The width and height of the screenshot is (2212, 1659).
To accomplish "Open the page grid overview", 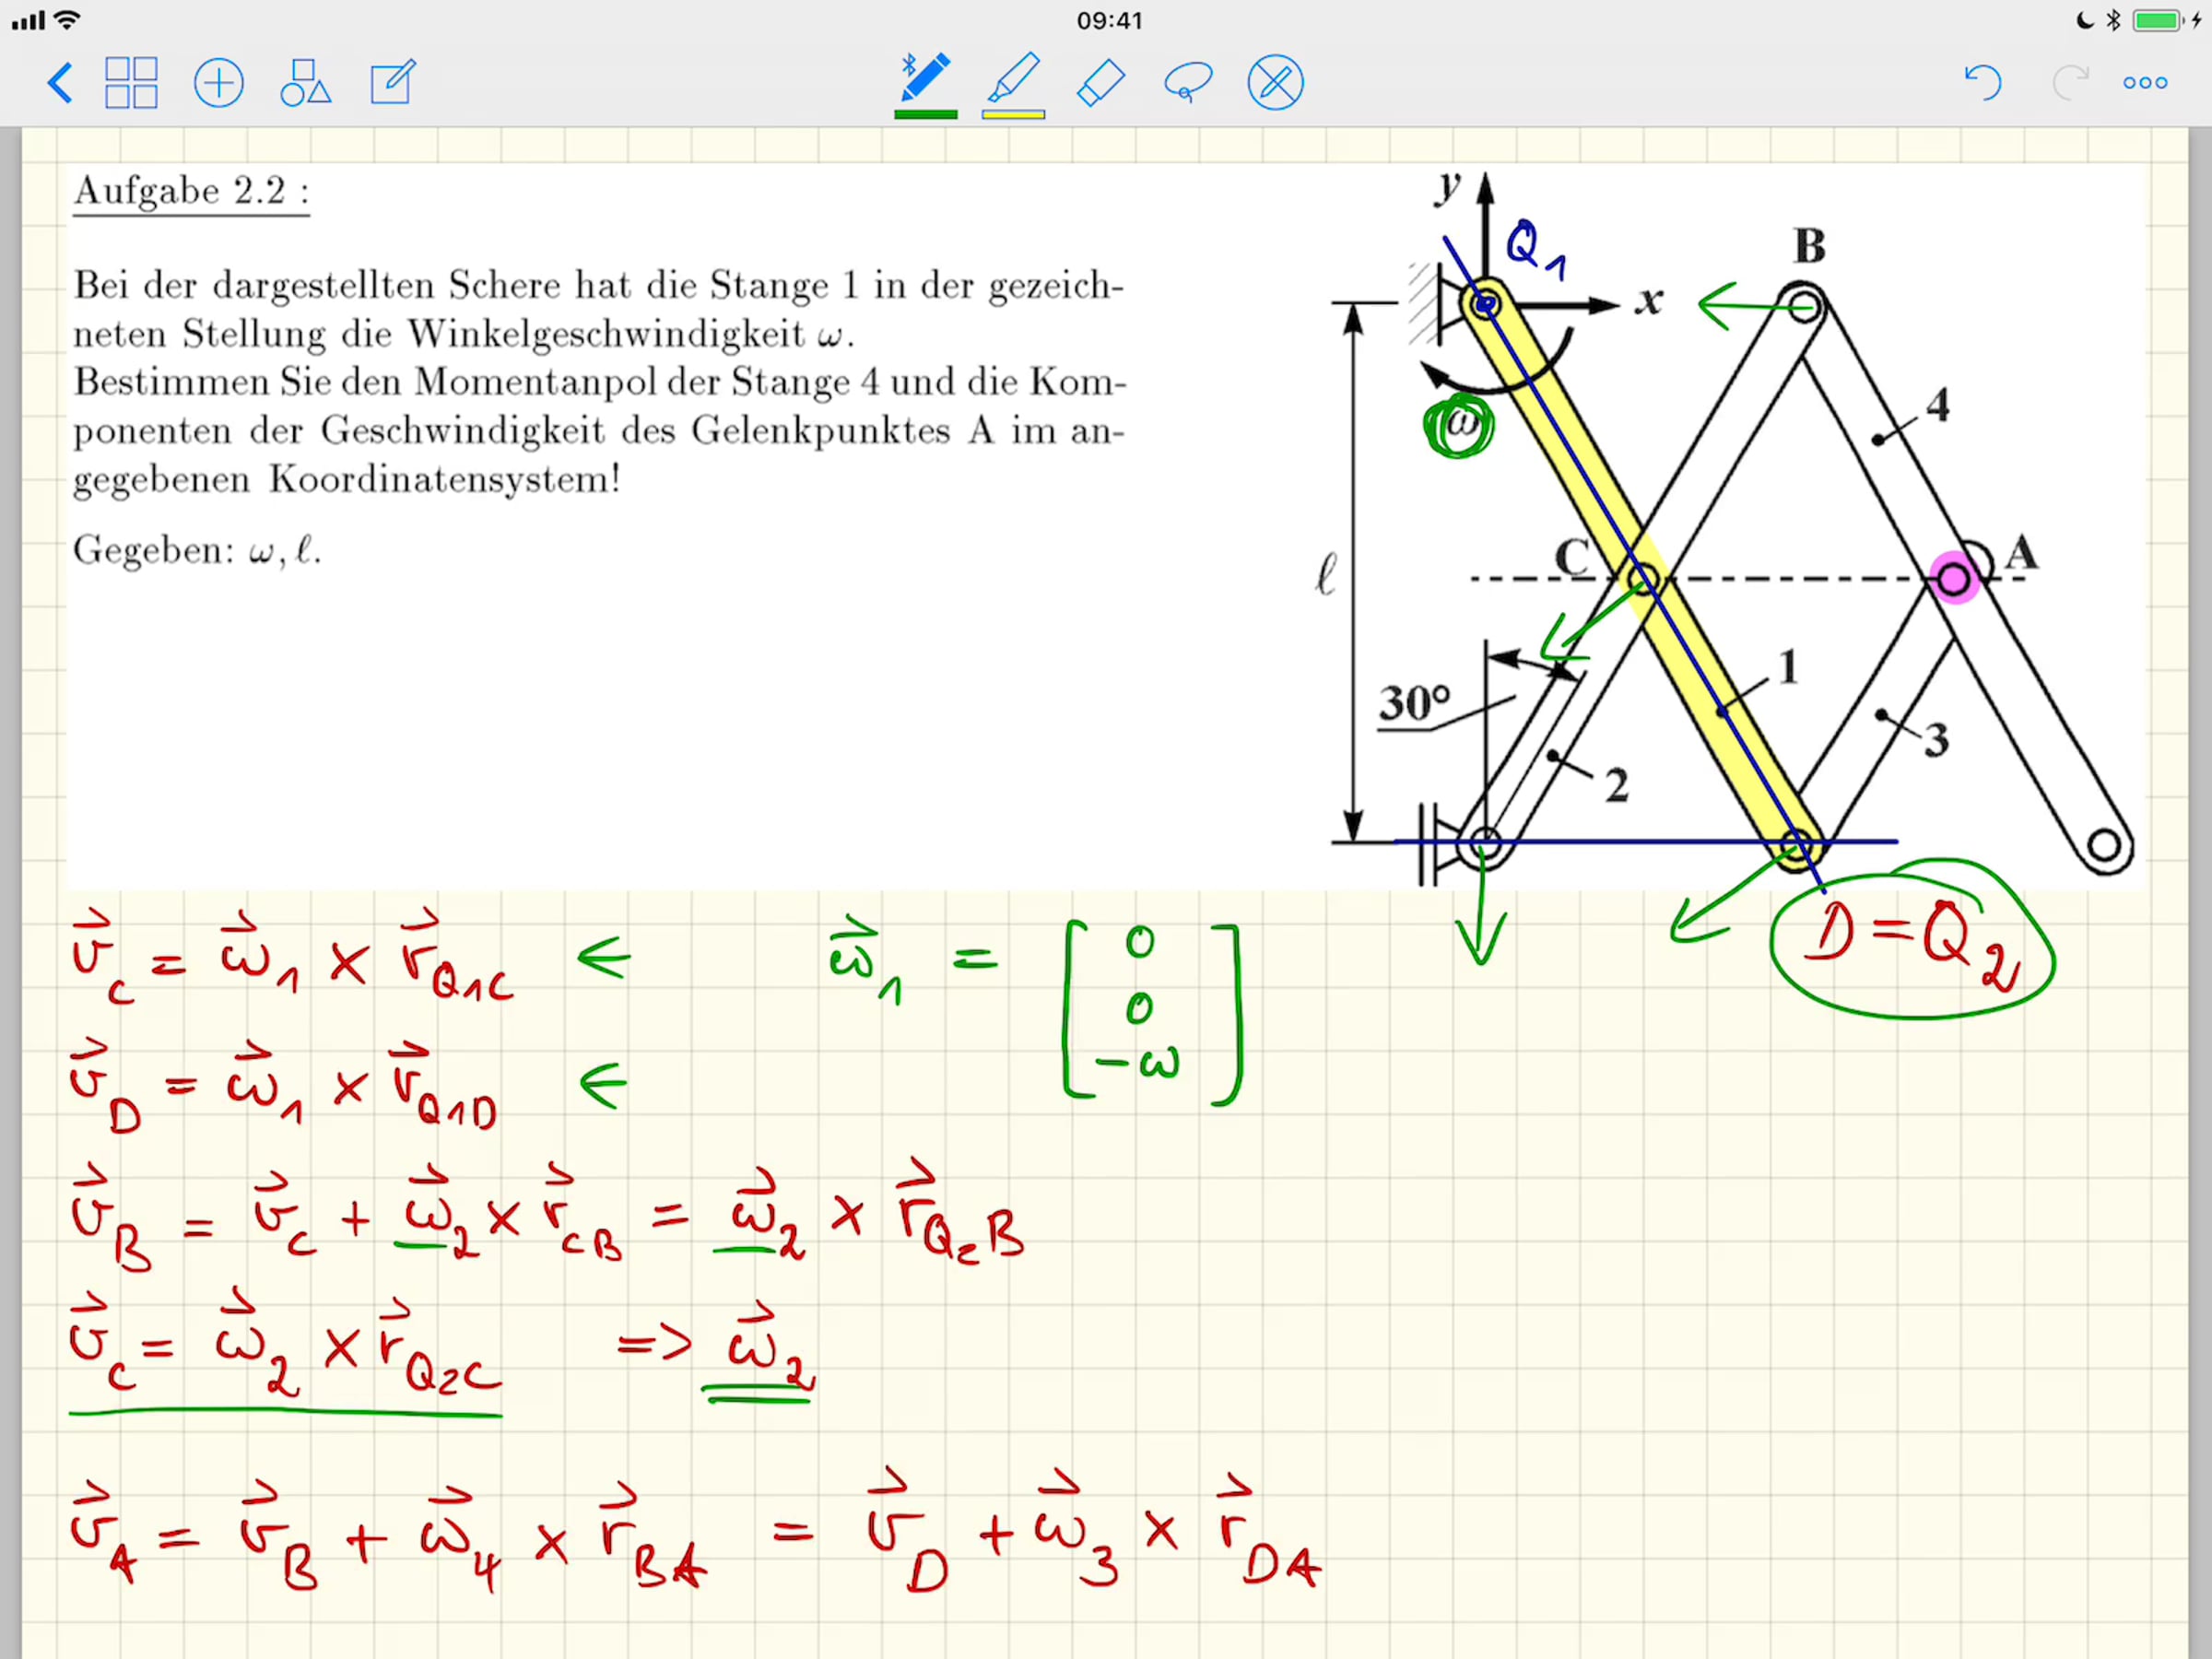I will [x=131, y=83].
